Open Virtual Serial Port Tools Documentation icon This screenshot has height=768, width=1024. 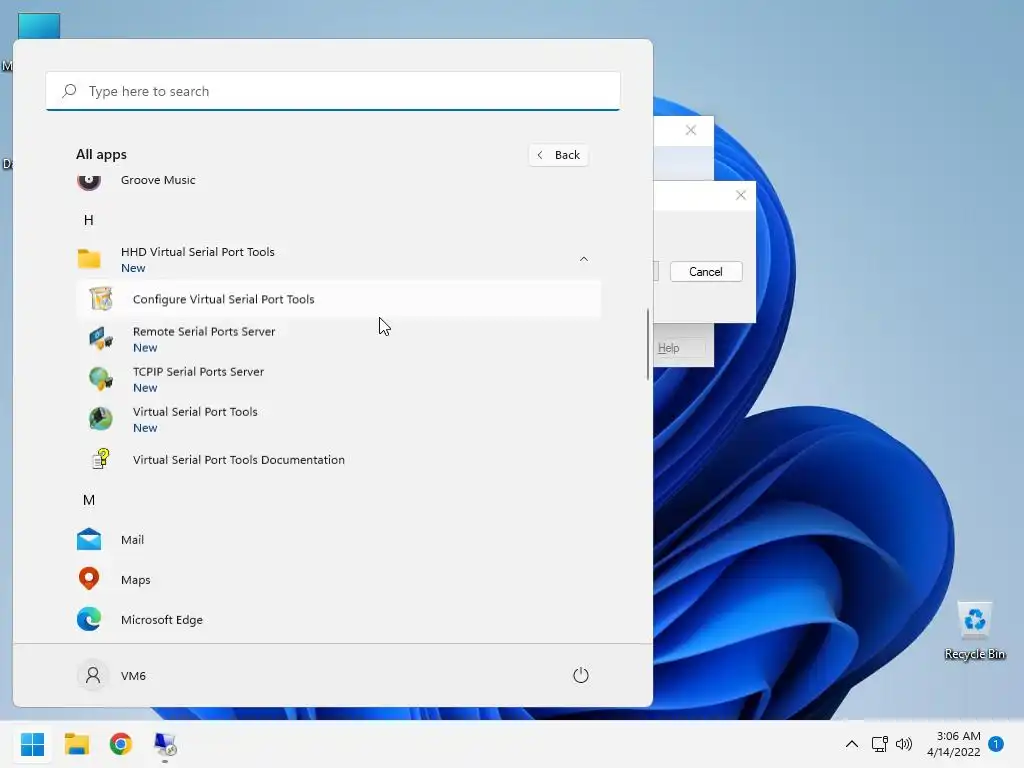point(101,459)
